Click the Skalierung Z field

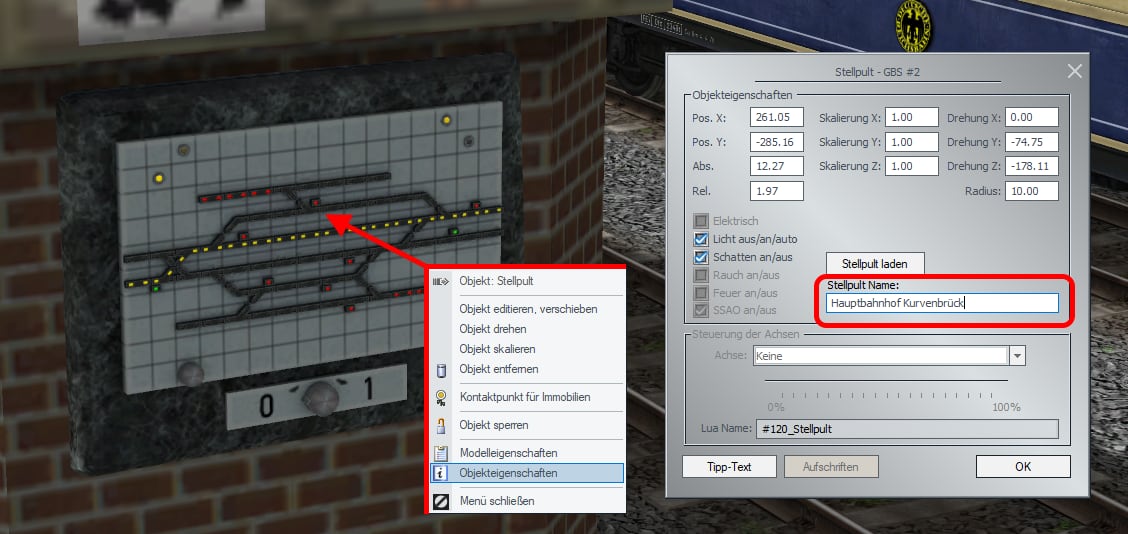coord(911,166)
